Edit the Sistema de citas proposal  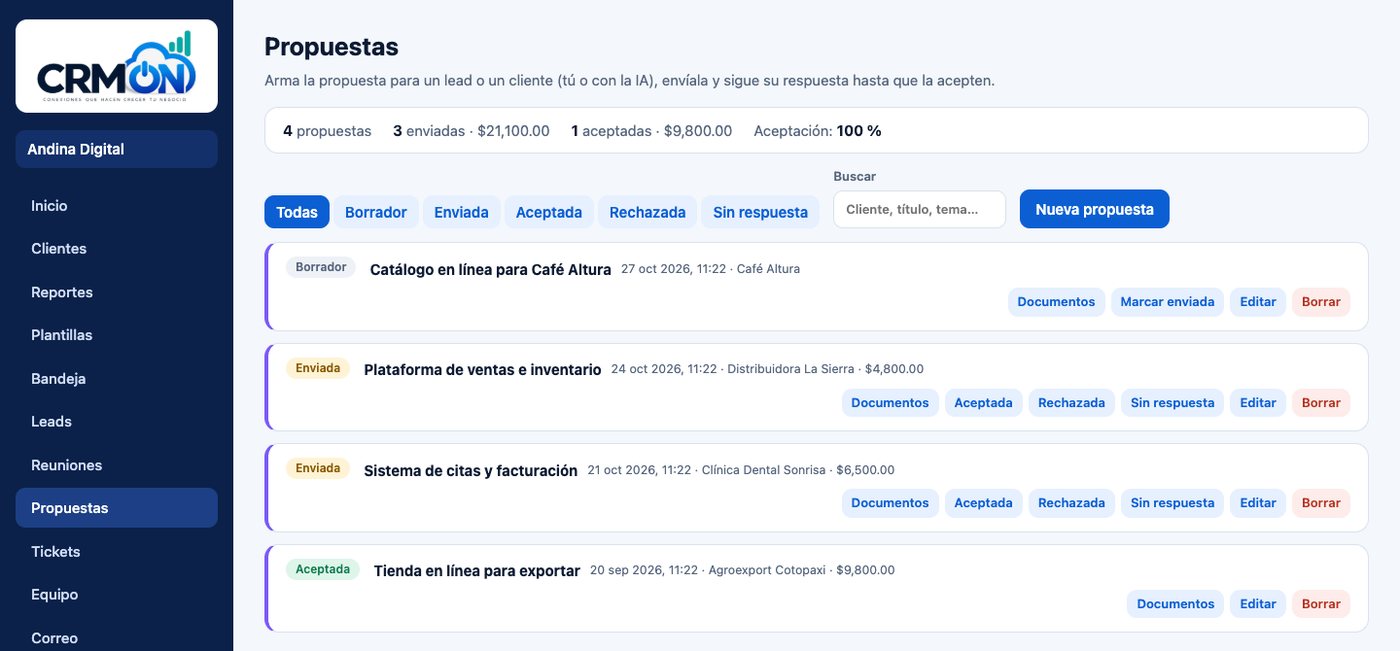(x=1258, y=503)
